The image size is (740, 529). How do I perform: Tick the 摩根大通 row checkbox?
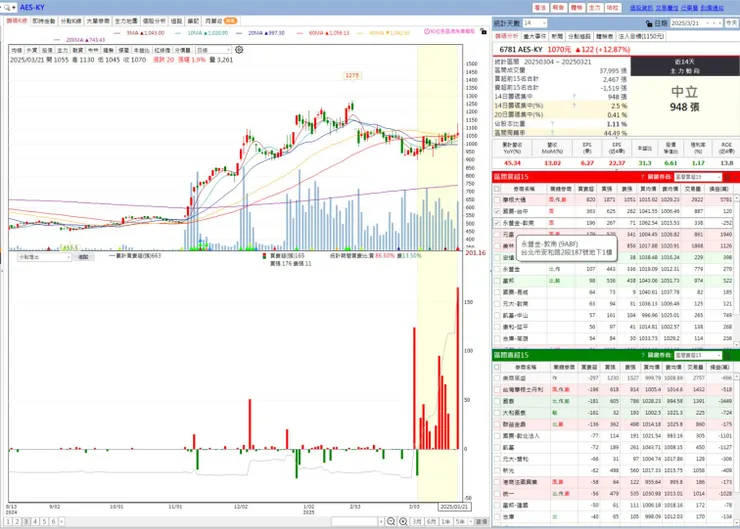497,200
